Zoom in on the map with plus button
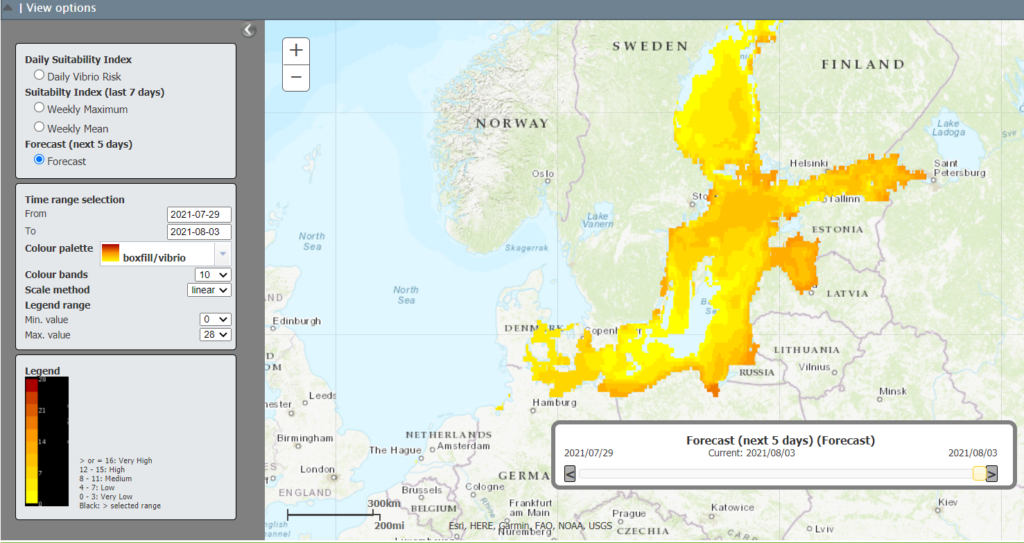Viewport: 1024px width, 543px height. click(296, 51)
